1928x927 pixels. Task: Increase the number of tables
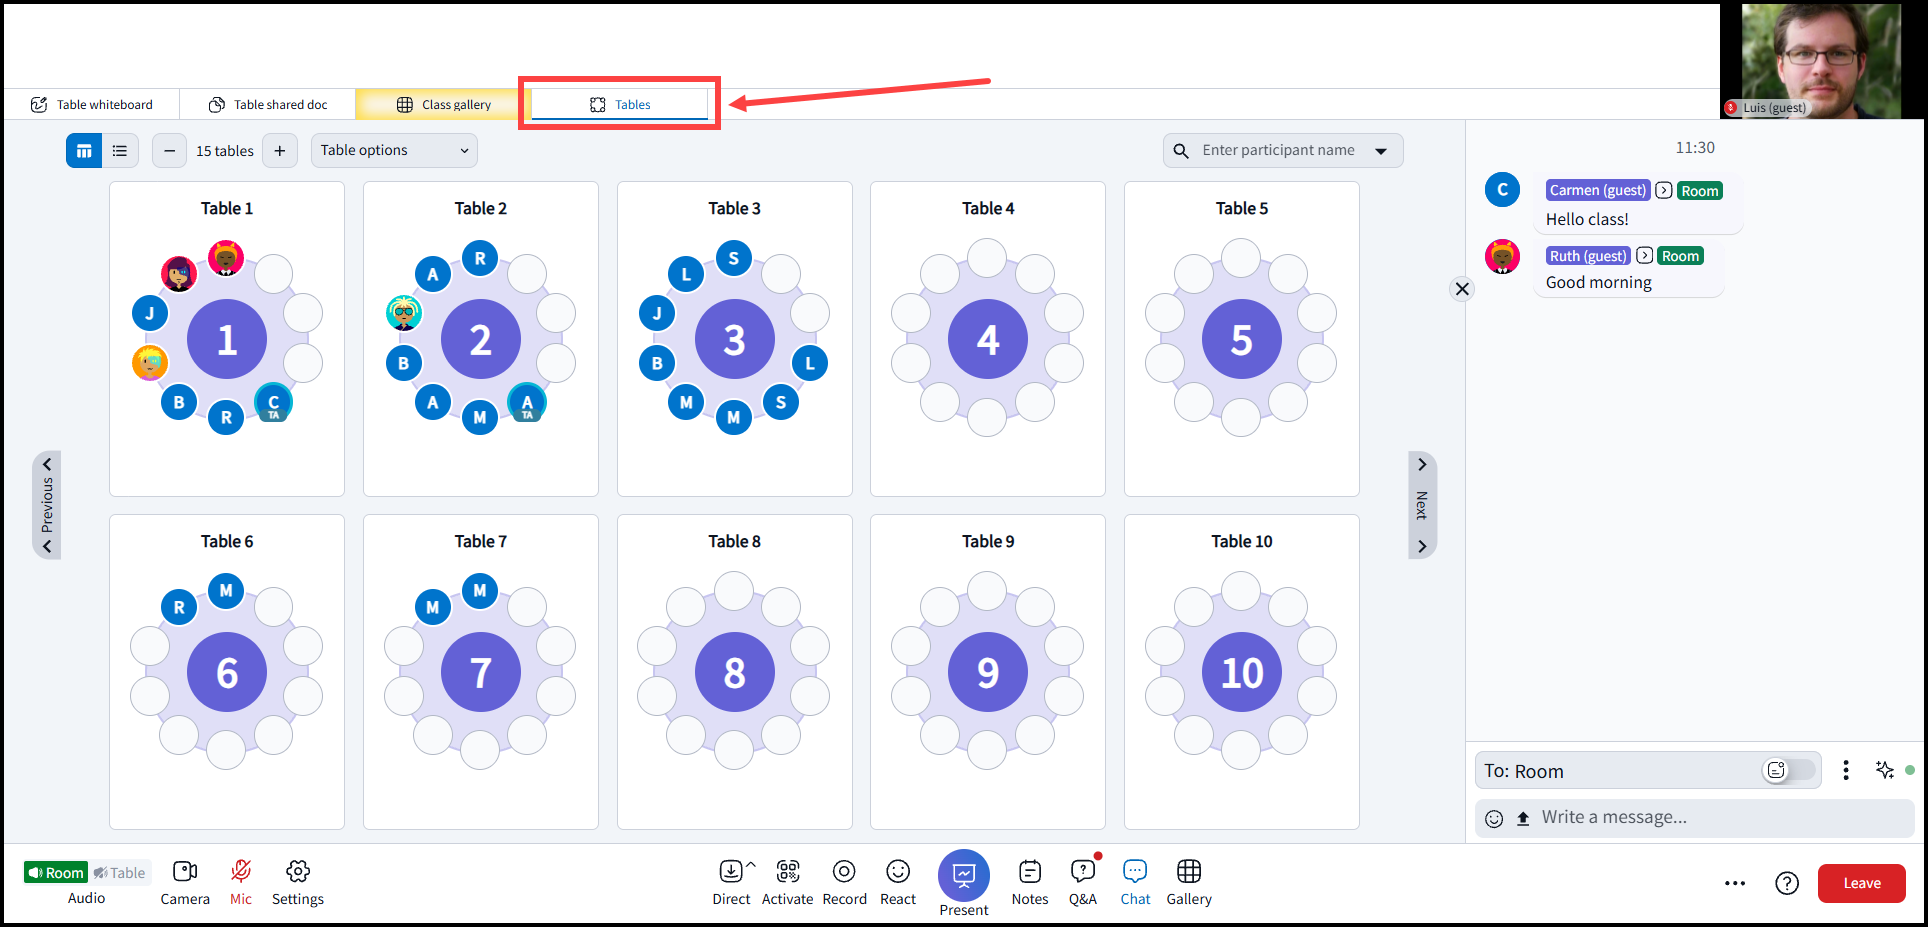[x=280, y=151]
